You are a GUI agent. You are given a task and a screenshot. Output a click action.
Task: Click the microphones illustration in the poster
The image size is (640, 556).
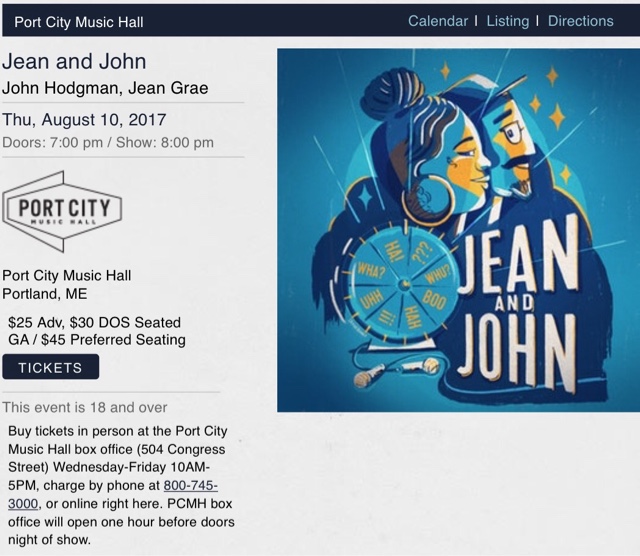(x=397, y=371)
